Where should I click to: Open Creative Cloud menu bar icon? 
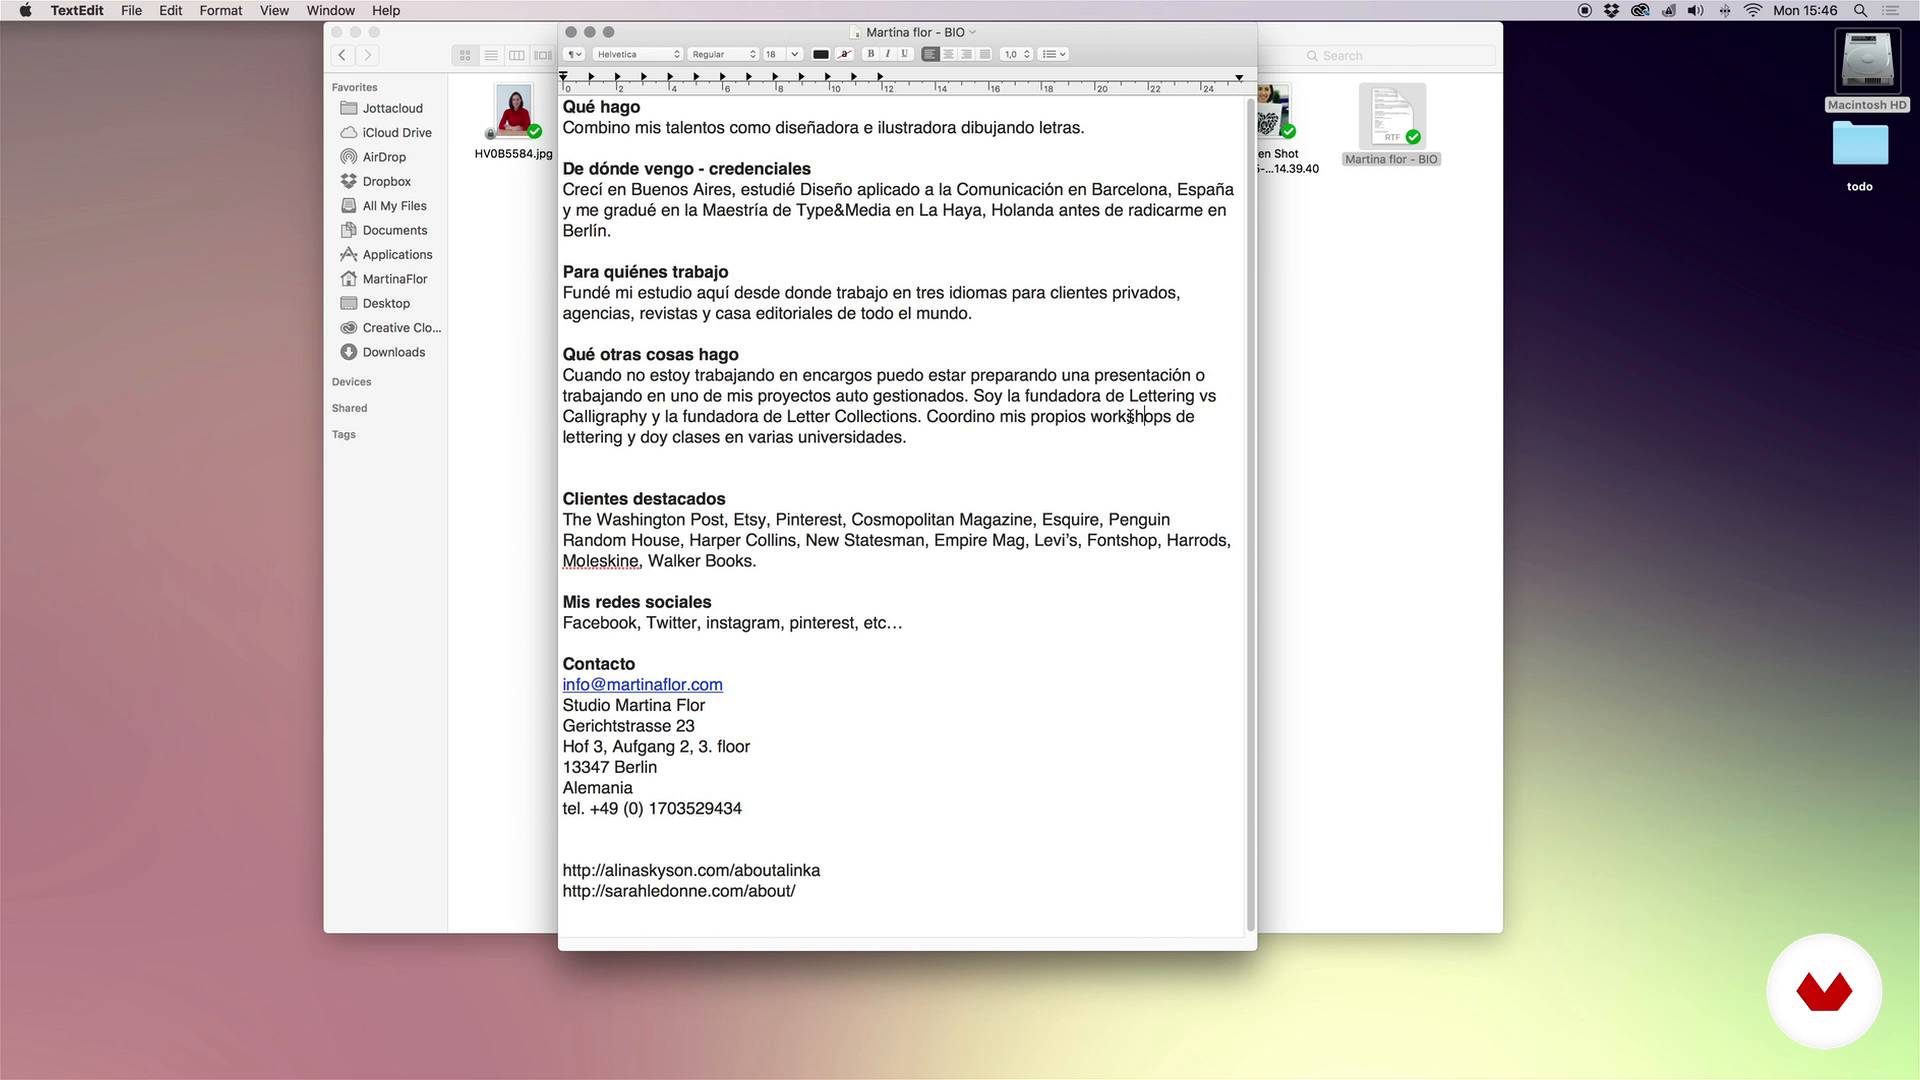[x=1640, y=10]
